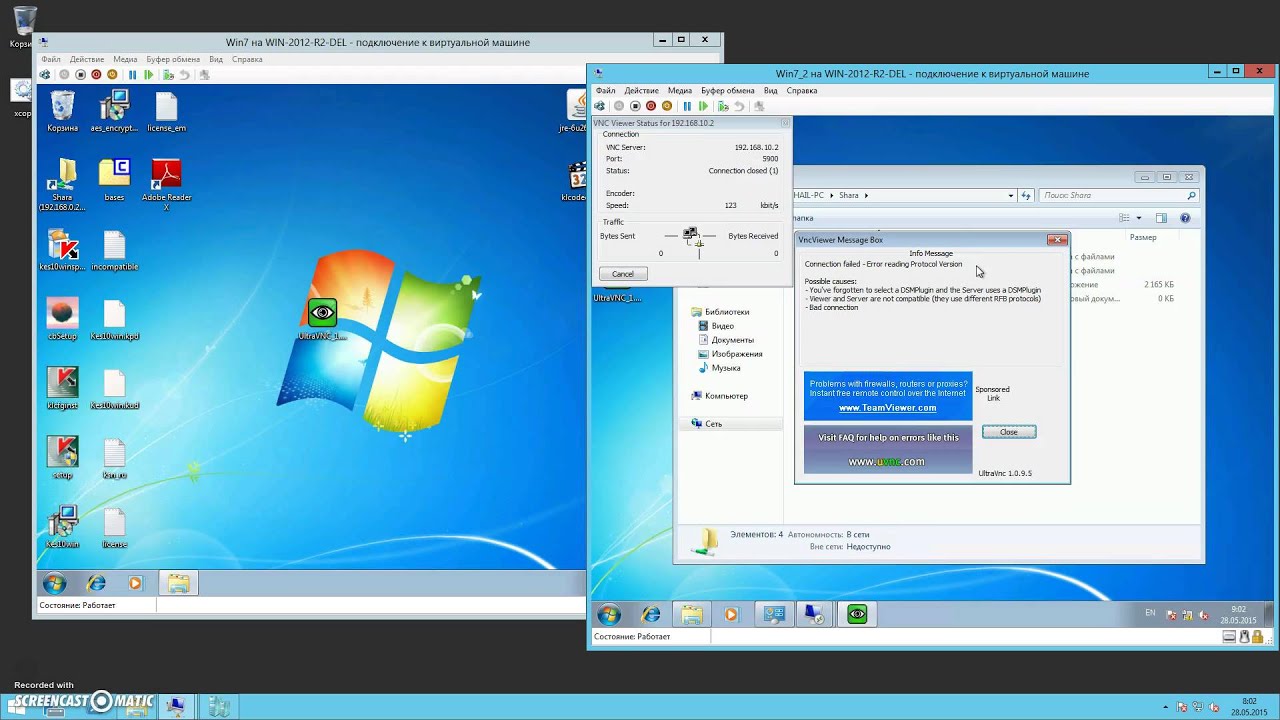Open Internet Explorer in Win7_2 guest taskbar
The width and height of the screenshot is (1280, 720).
coord(651,615)
